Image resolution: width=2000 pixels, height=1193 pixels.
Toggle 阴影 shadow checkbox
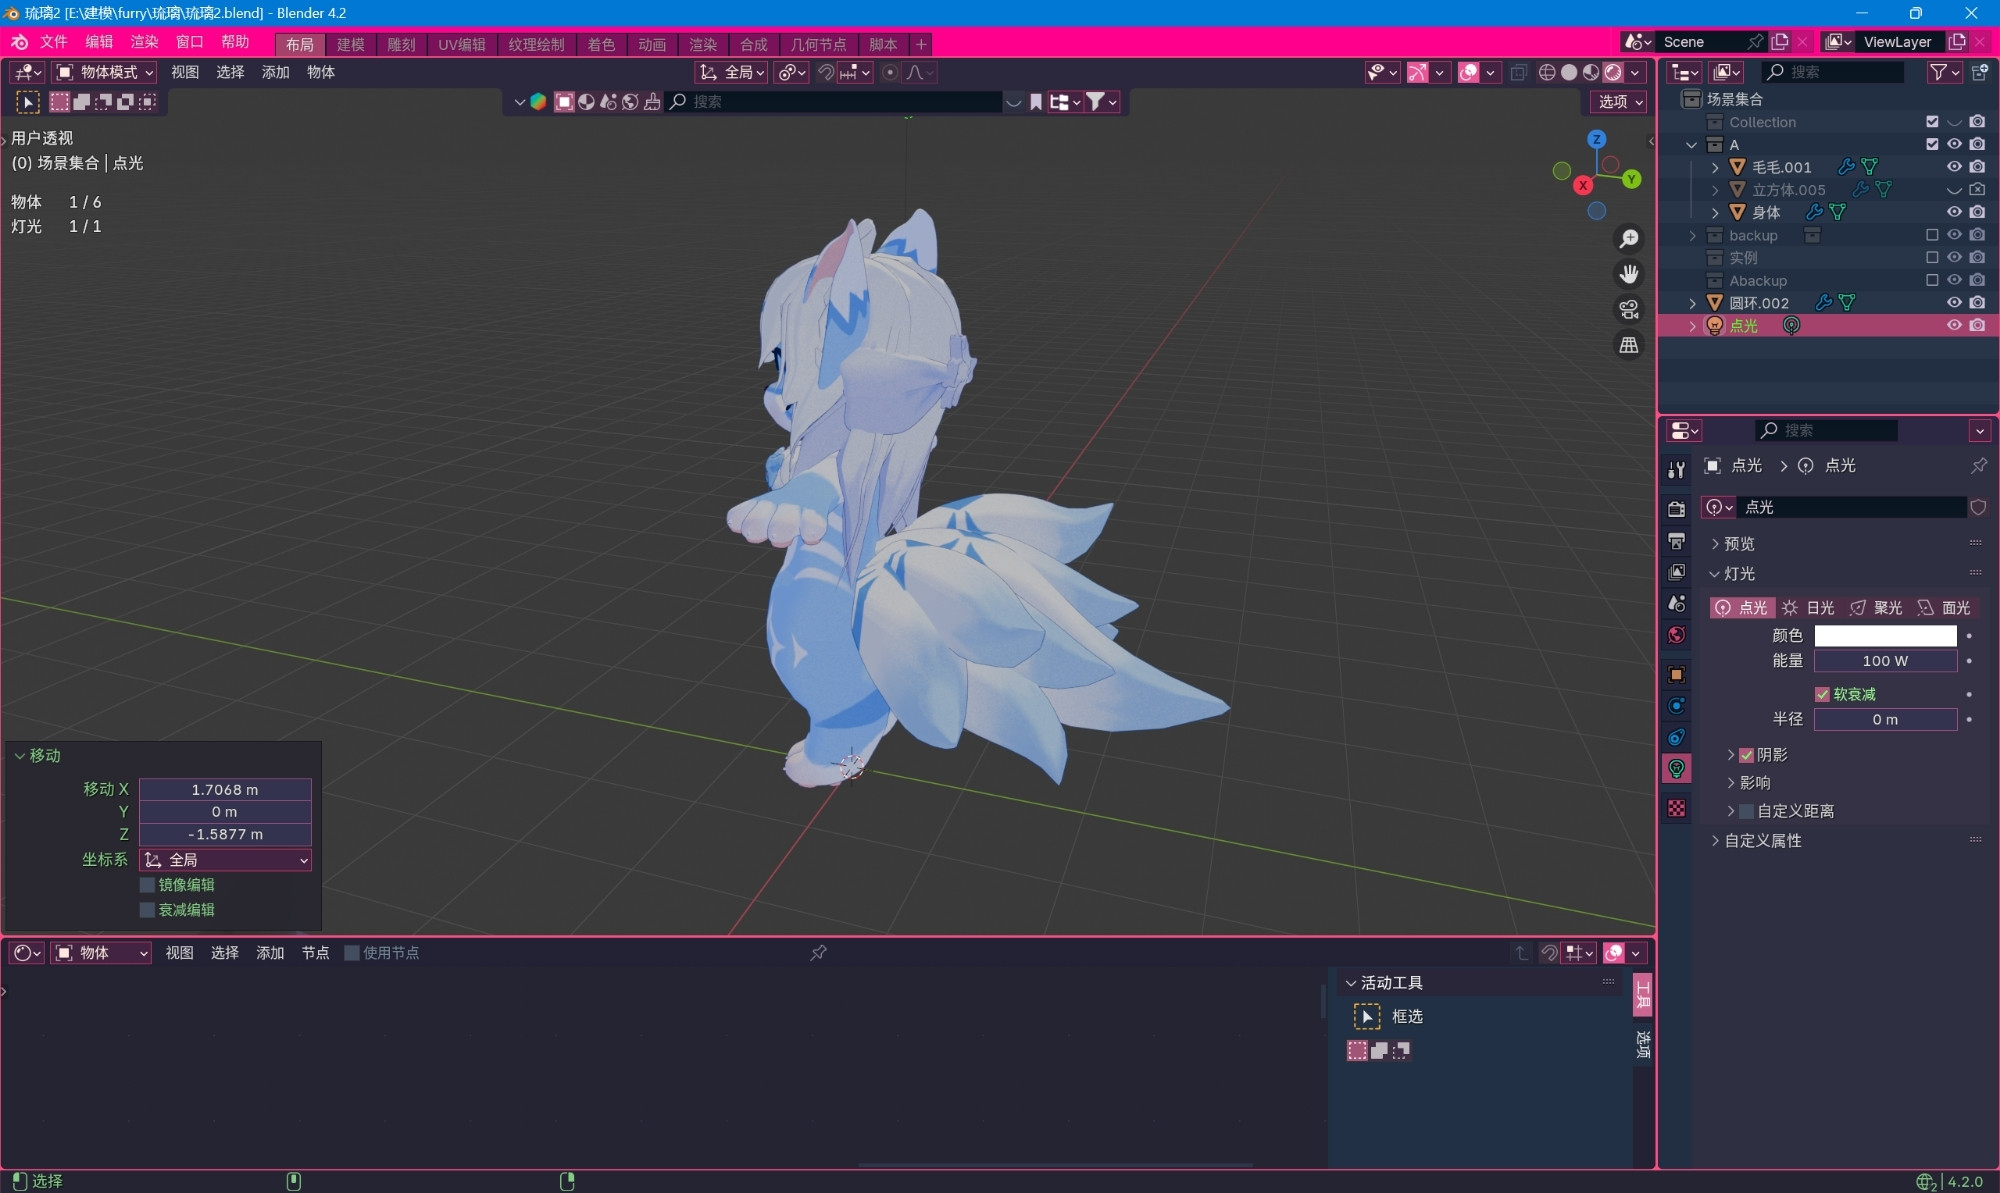tap(1746, 755)
